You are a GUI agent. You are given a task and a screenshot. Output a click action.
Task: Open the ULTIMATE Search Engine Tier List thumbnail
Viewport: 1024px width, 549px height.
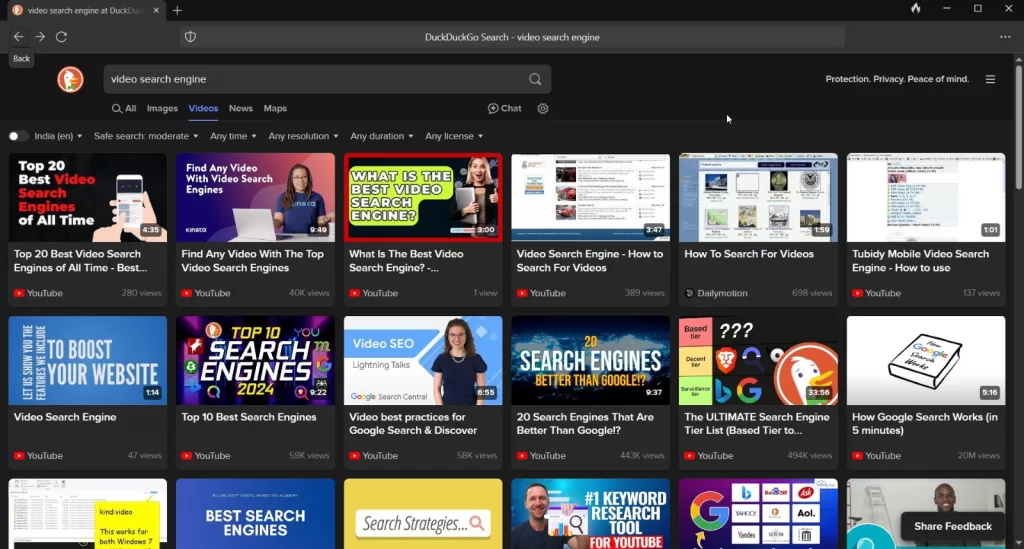pyautogui.click(x=758, y=360)
